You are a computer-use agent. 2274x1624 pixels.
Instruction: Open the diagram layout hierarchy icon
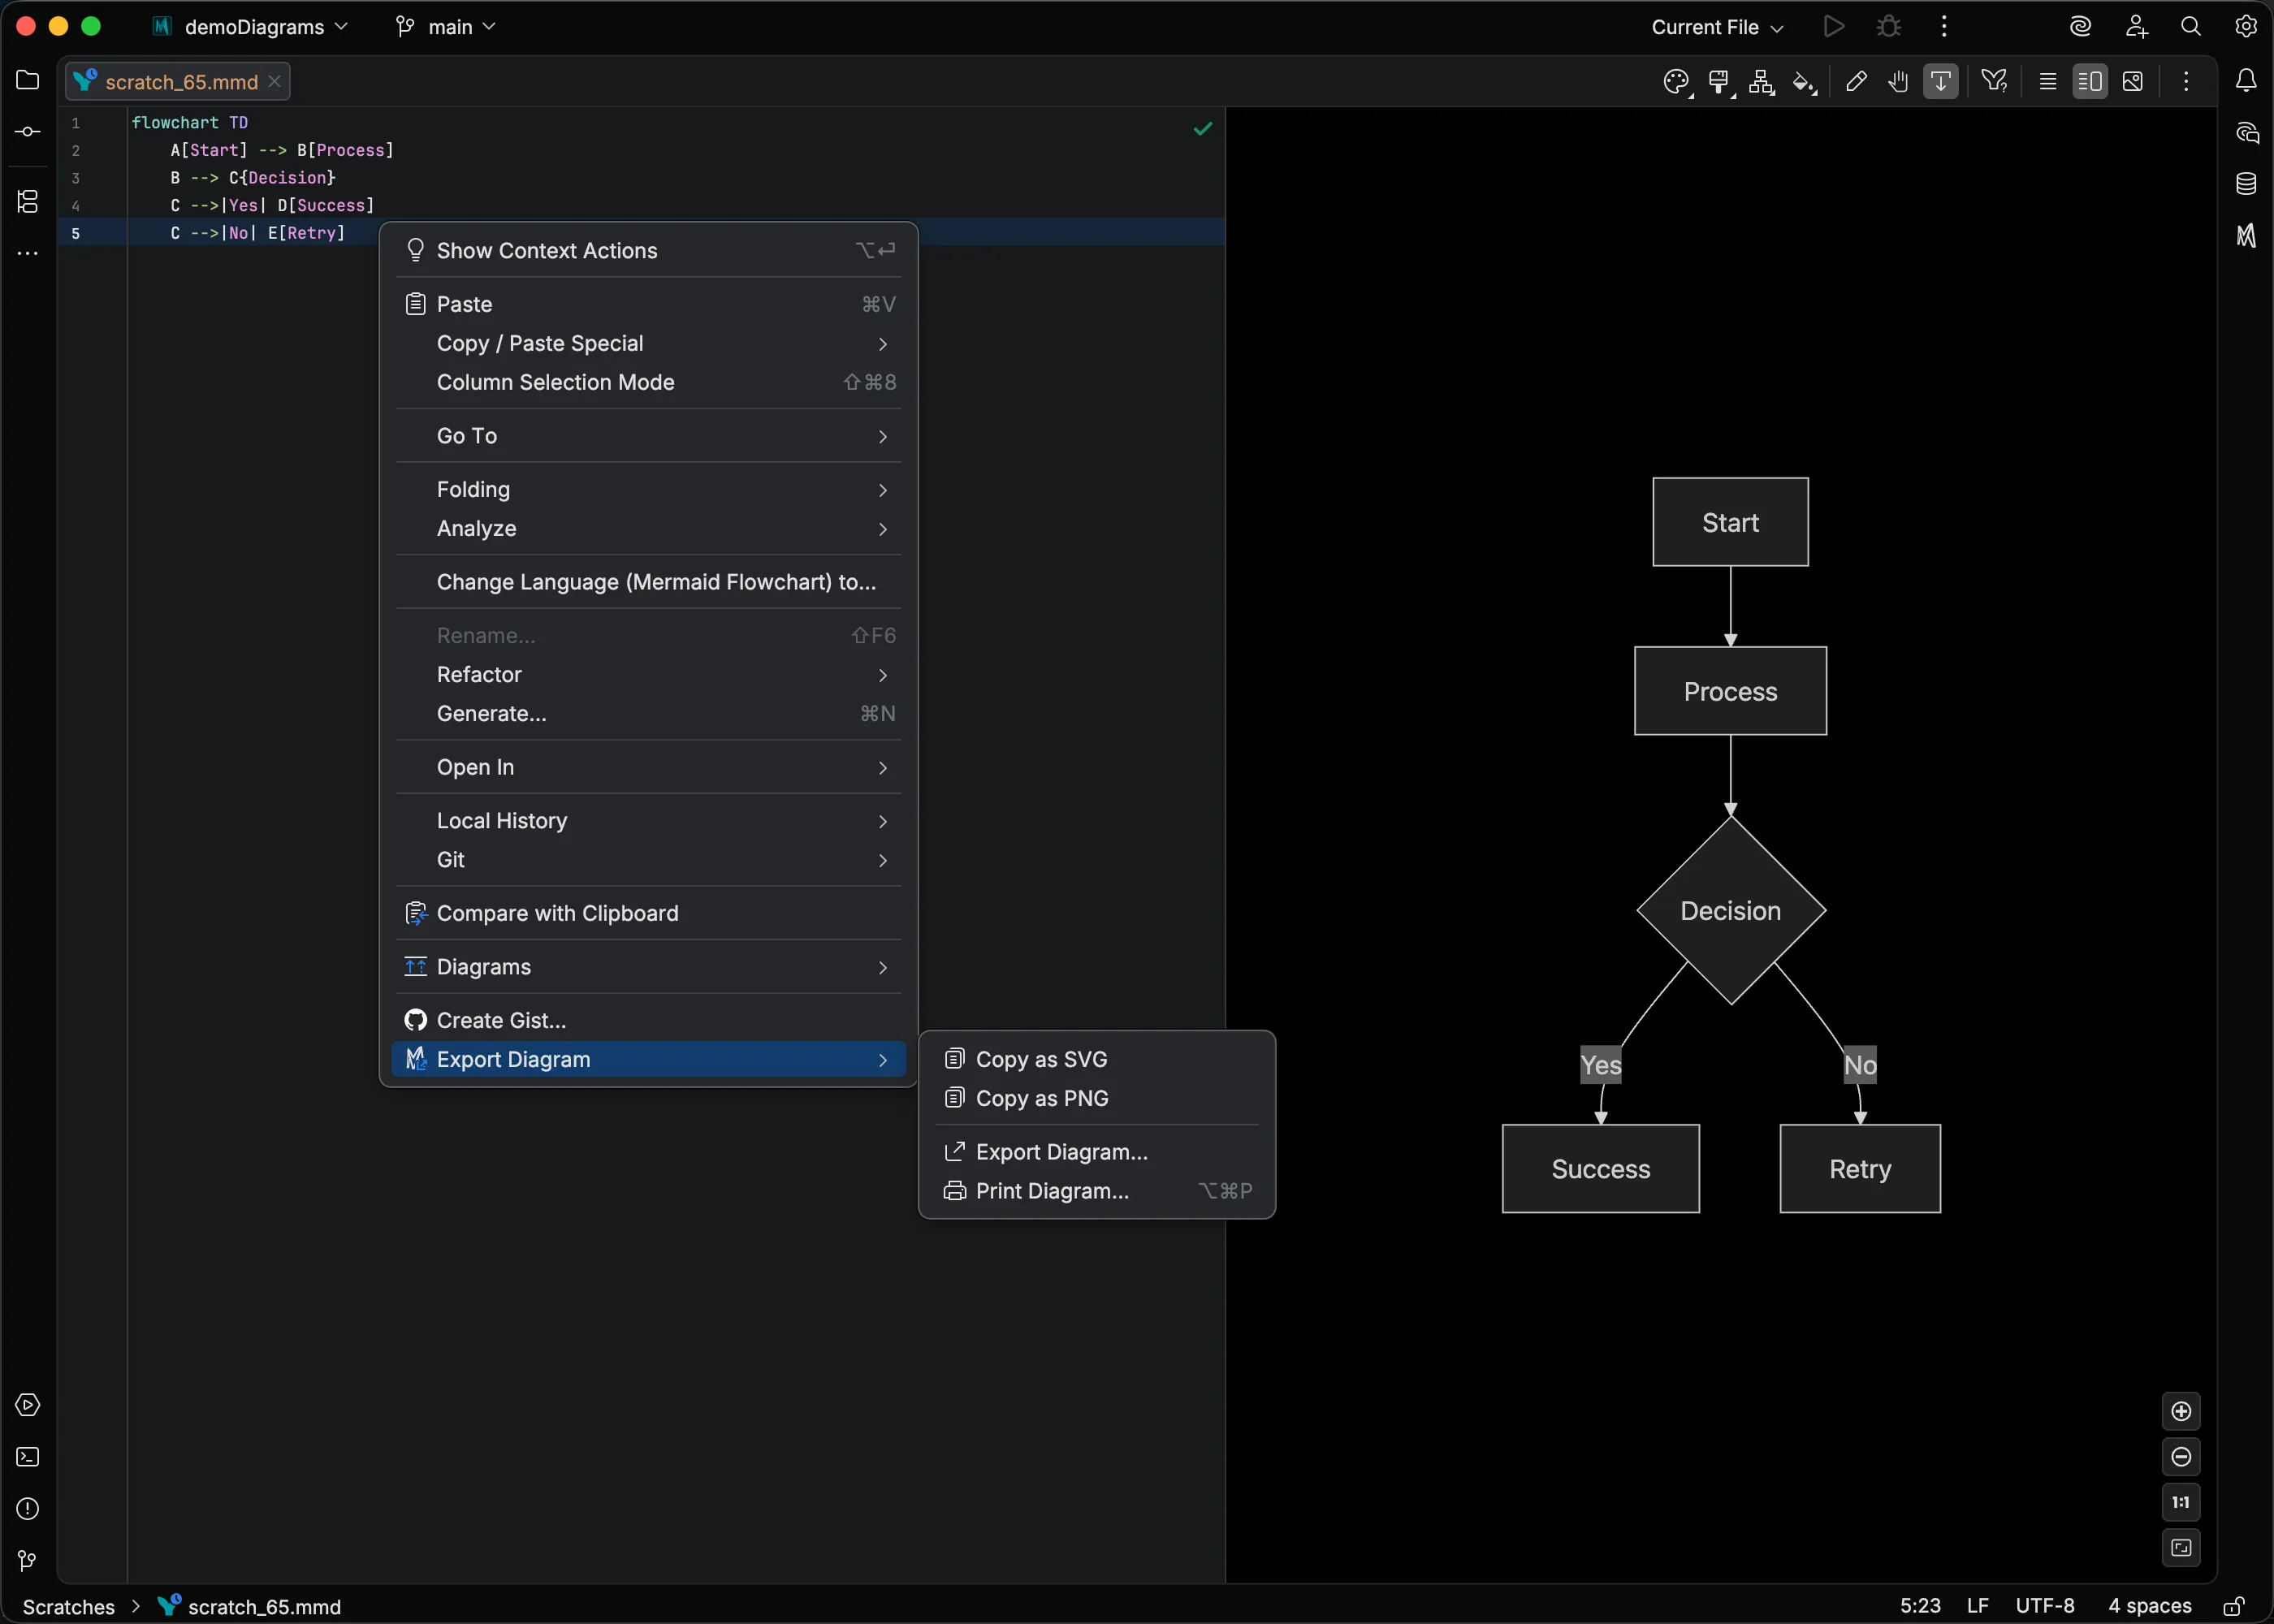1762,82
